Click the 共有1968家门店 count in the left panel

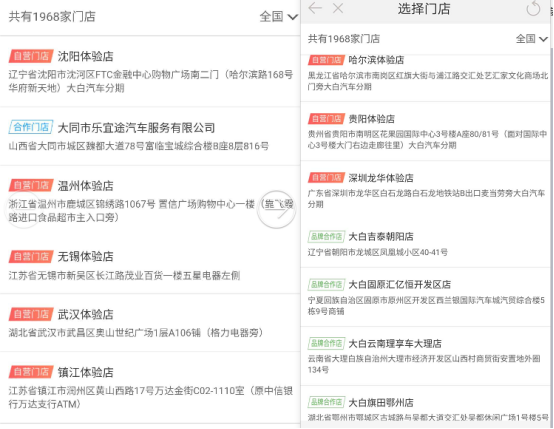(52, 17)
